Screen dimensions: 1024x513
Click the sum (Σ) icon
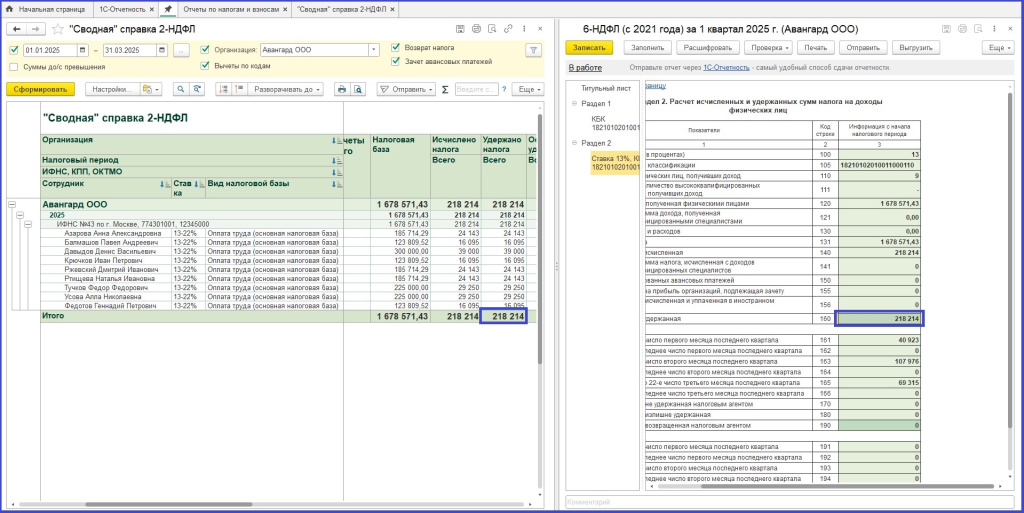point(444,89)
